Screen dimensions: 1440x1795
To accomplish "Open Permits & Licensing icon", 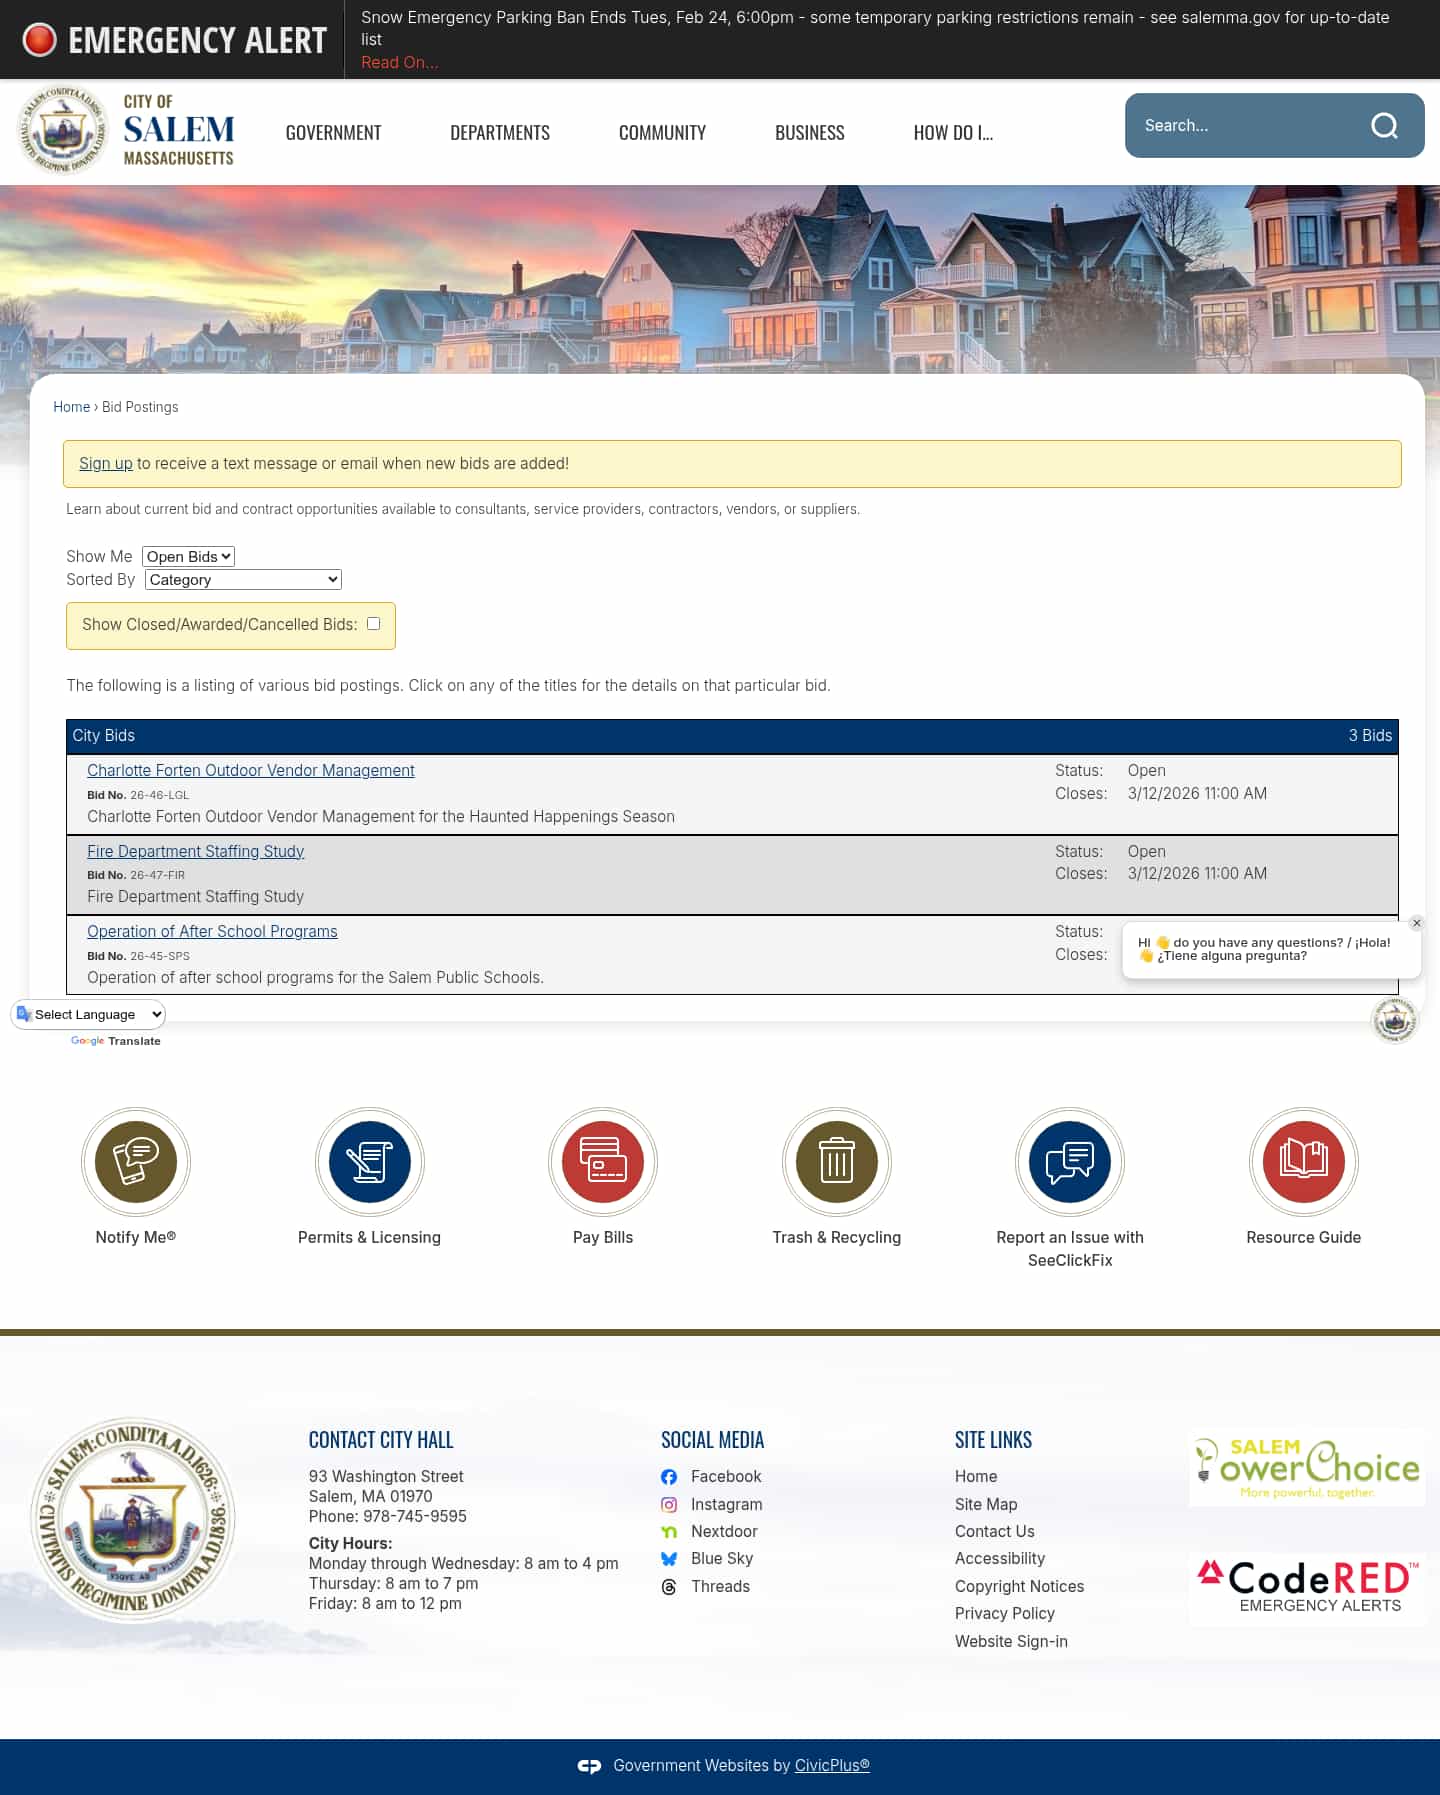I will [369, 1162].
